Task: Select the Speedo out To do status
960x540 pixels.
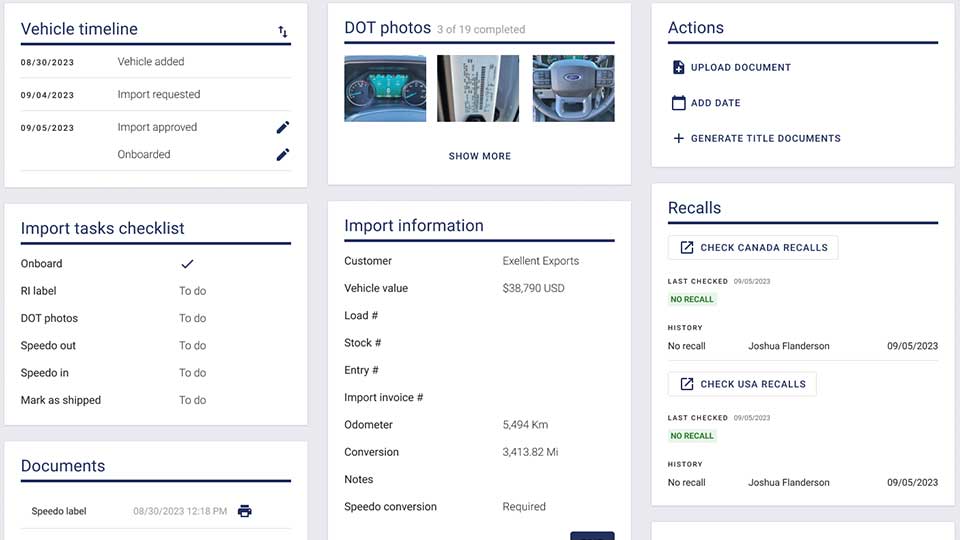Action: point(192,345)
